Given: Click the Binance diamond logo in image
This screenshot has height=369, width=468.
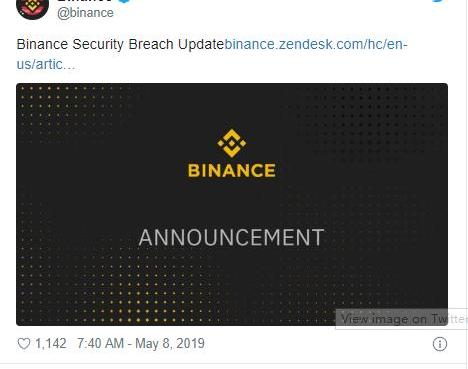Looking at the screenshot, I should [232, 143].
